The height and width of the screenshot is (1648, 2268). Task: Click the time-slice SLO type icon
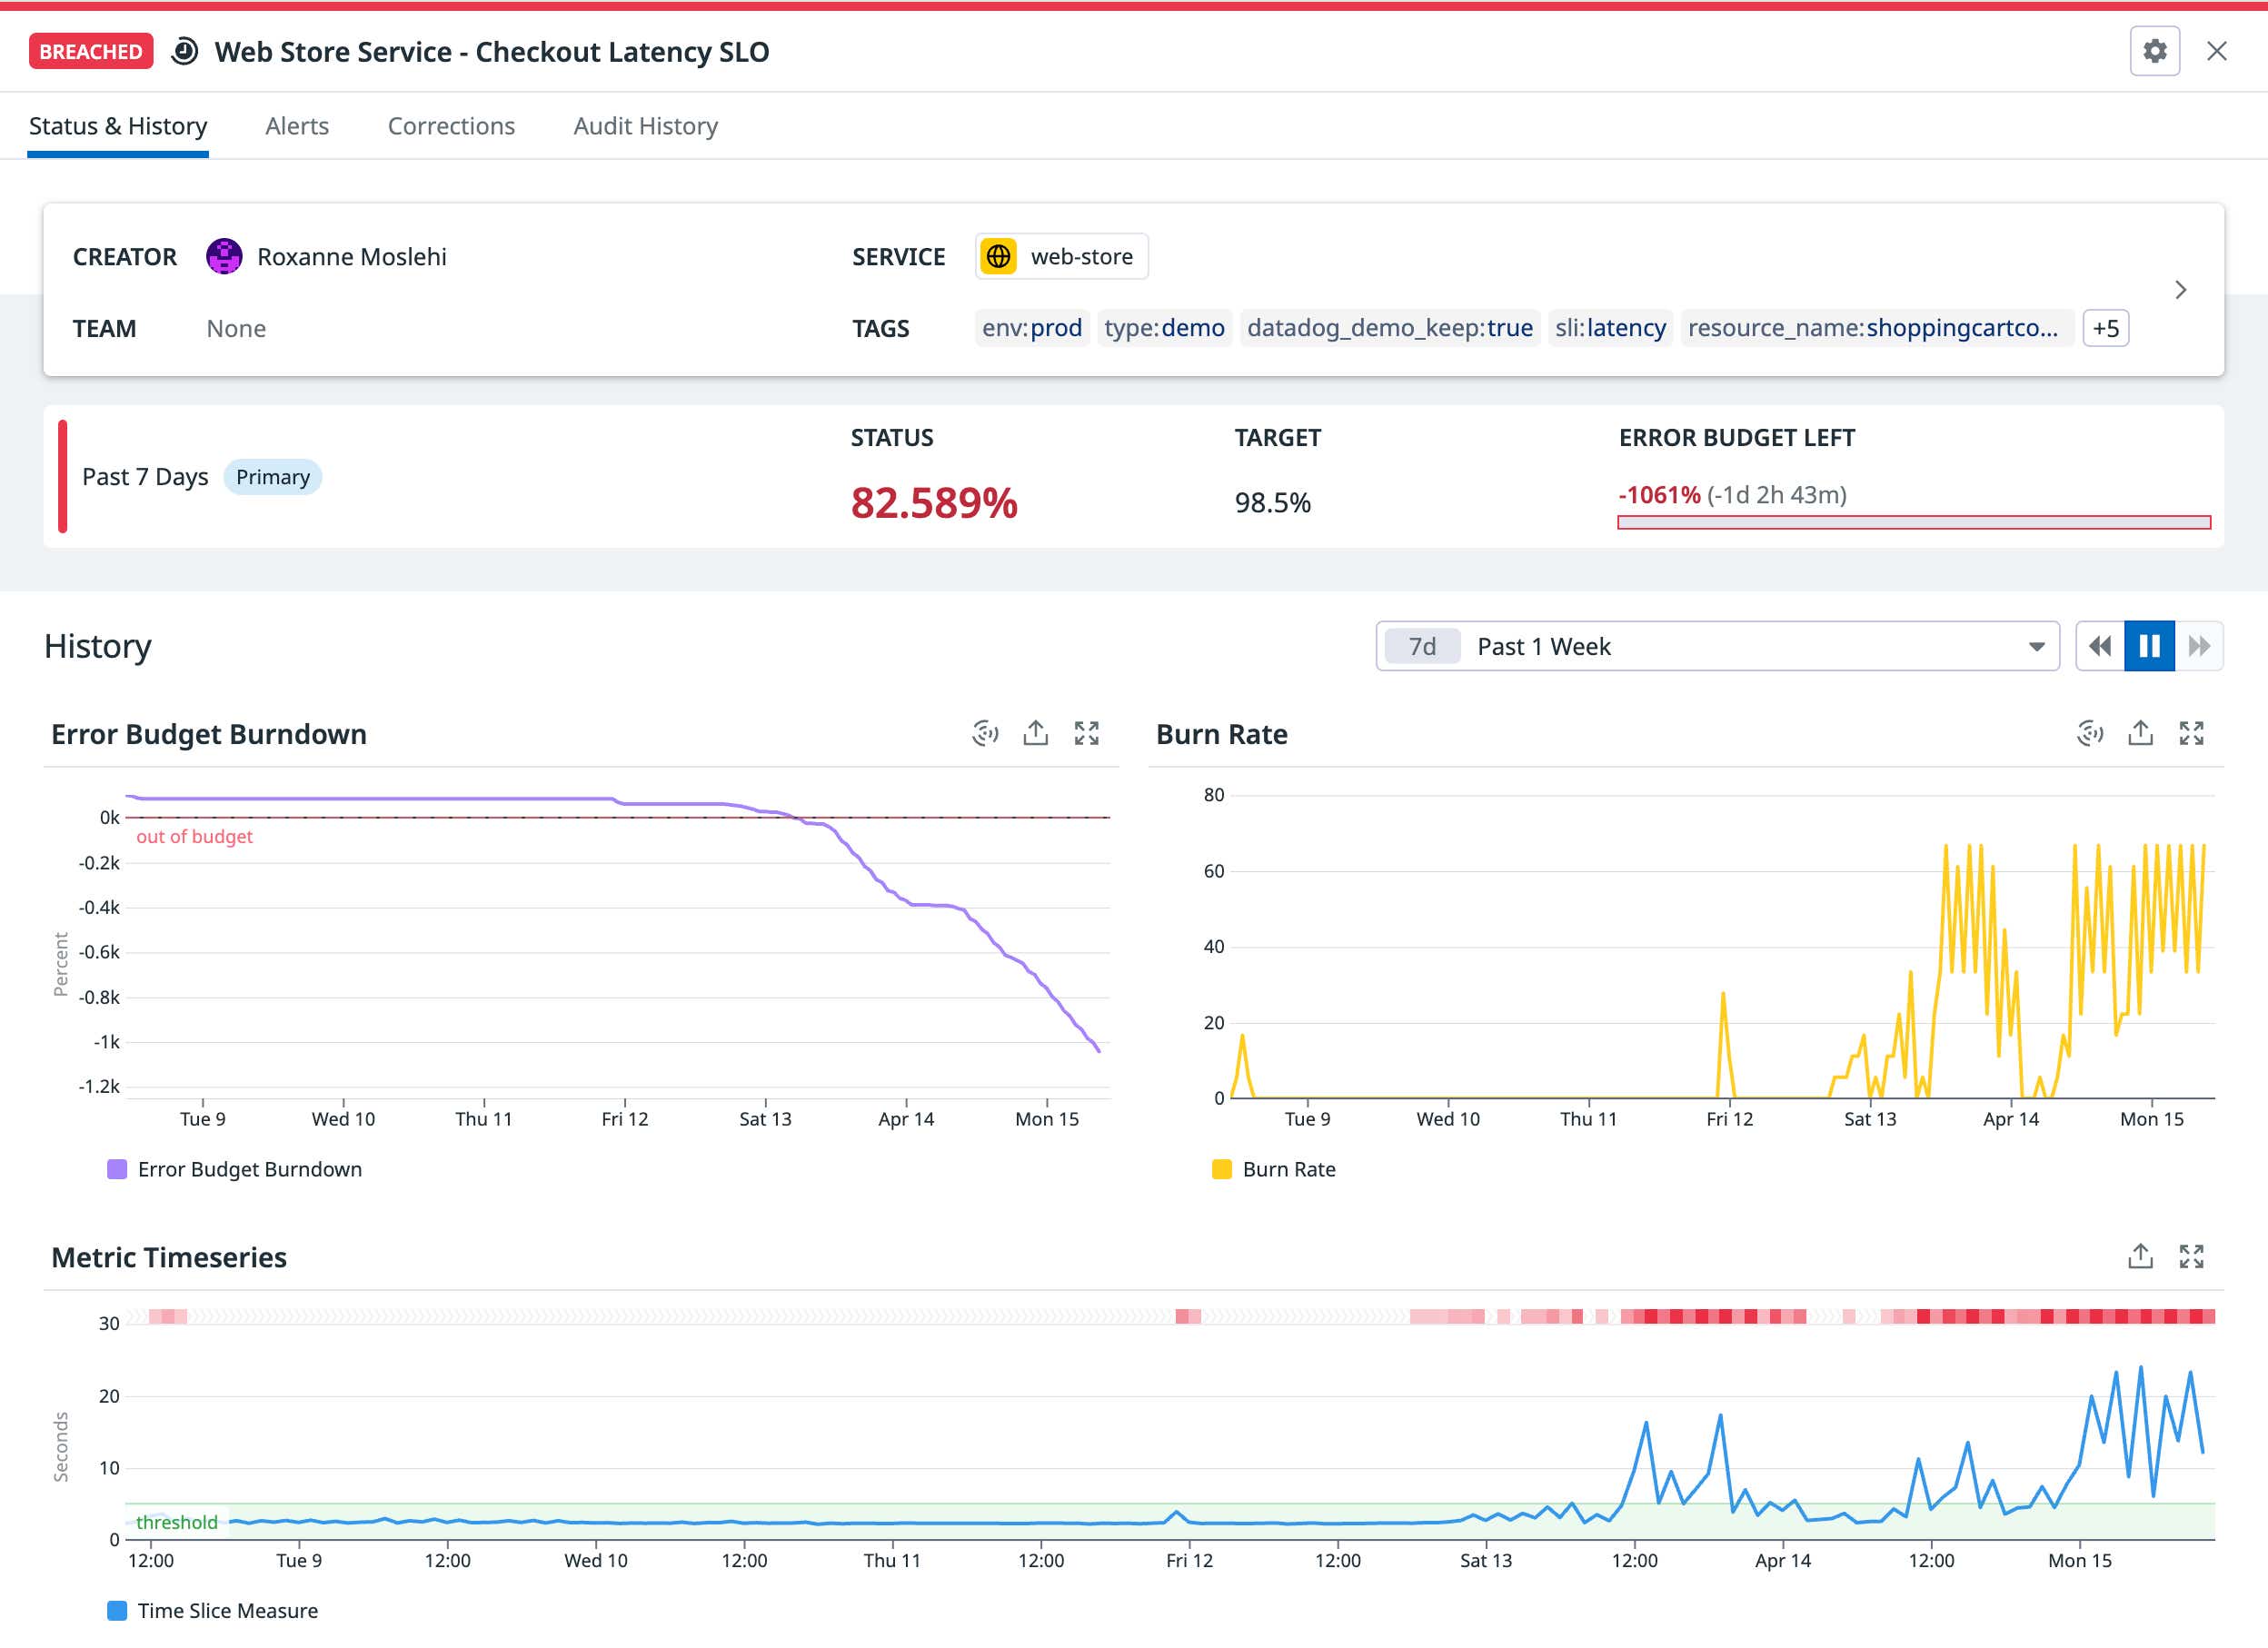pos(184,51)
